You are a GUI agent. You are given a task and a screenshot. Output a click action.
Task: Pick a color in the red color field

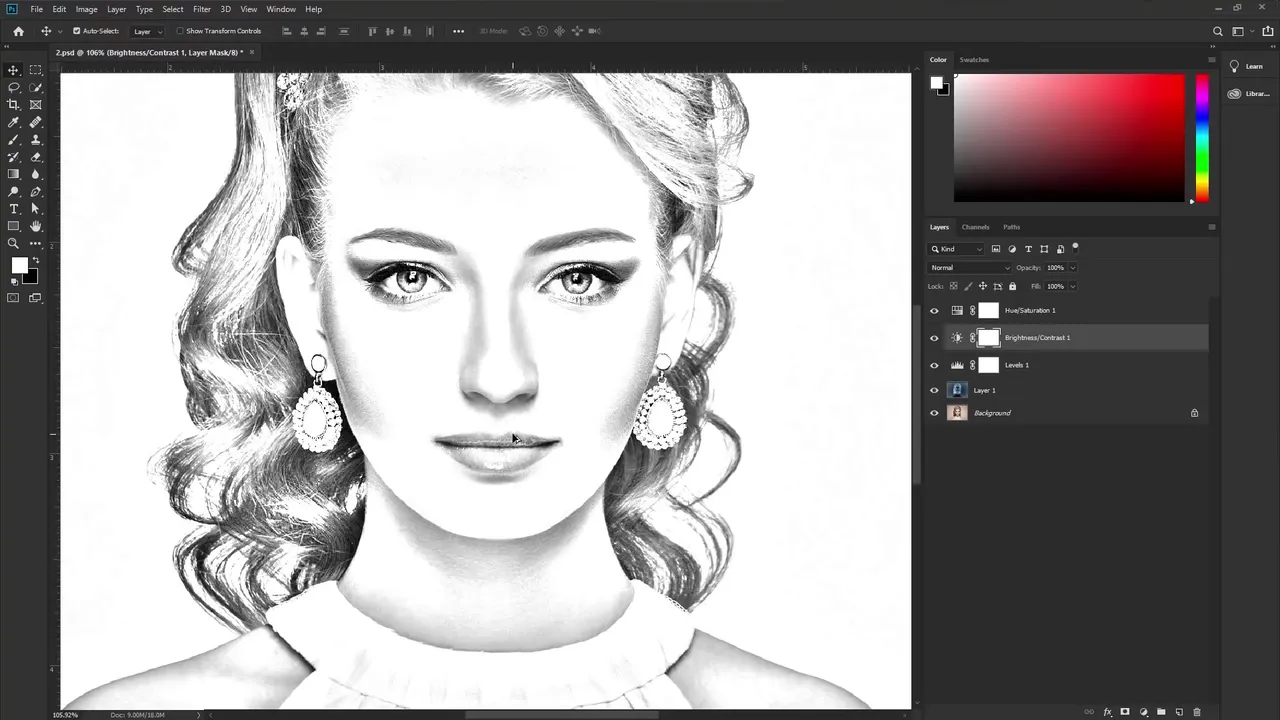pos(1069,139)
